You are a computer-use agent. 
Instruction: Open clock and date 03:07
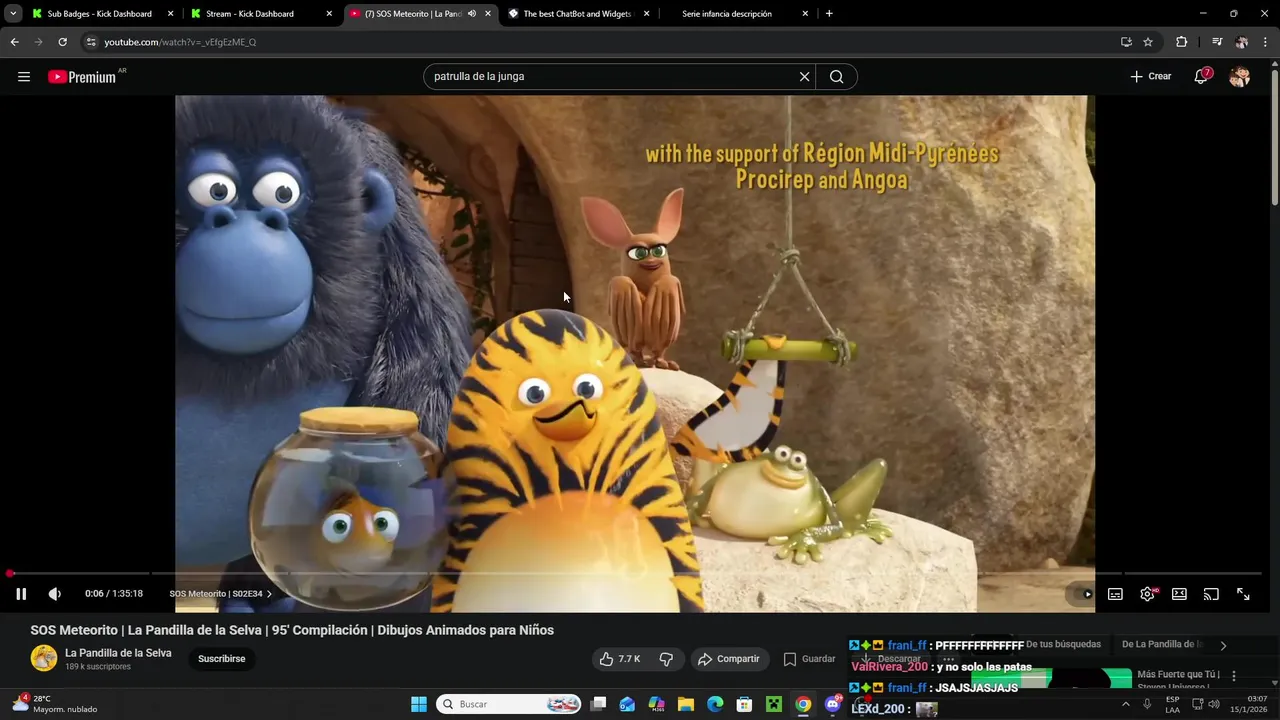[1248, 704]
